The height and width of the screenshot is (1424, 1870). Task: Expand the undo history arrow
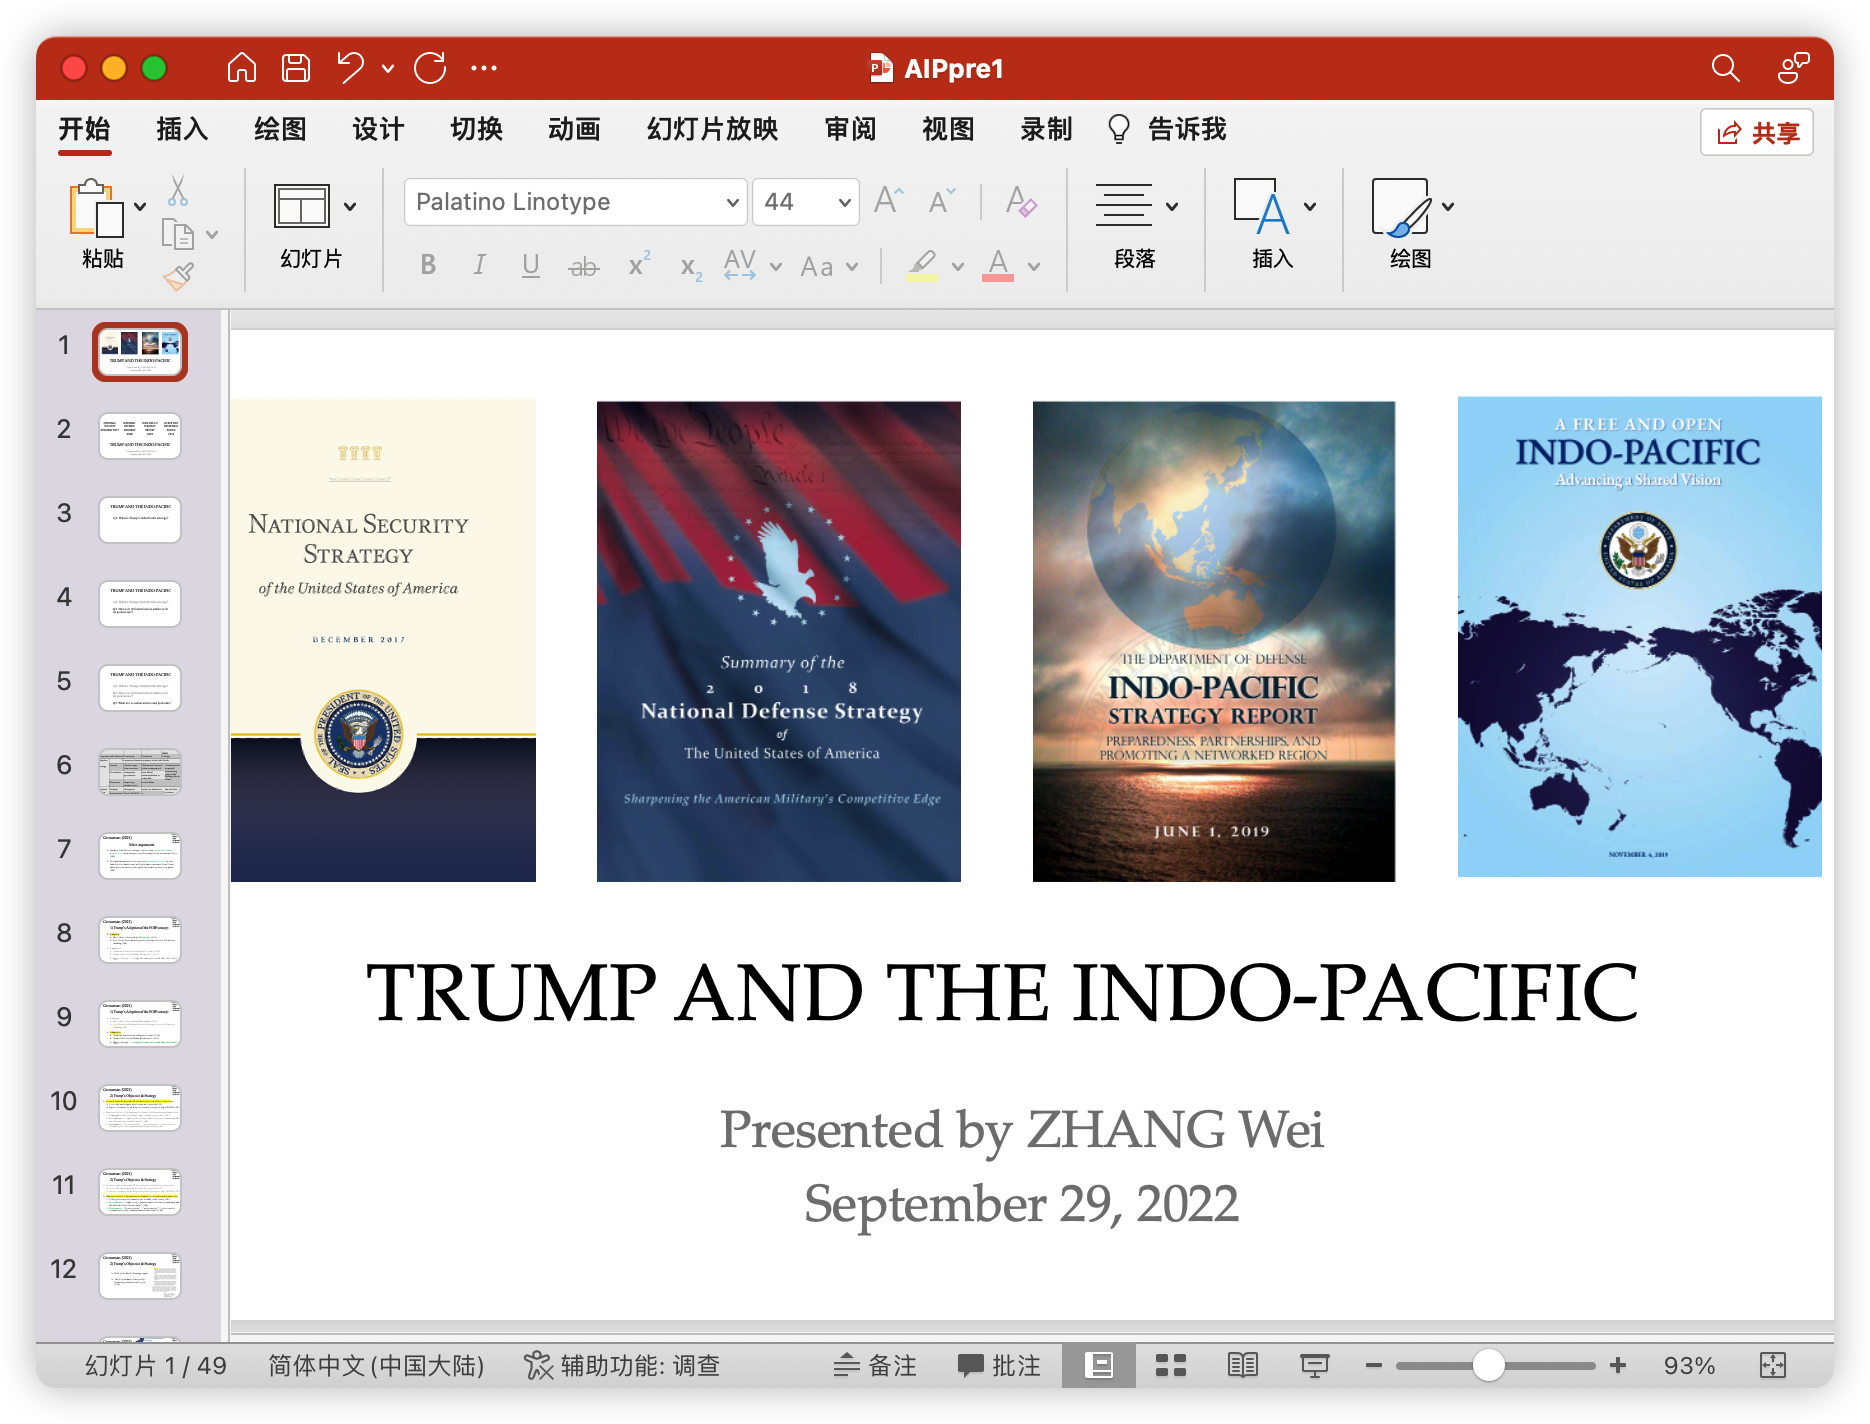[x=388, y=69]
